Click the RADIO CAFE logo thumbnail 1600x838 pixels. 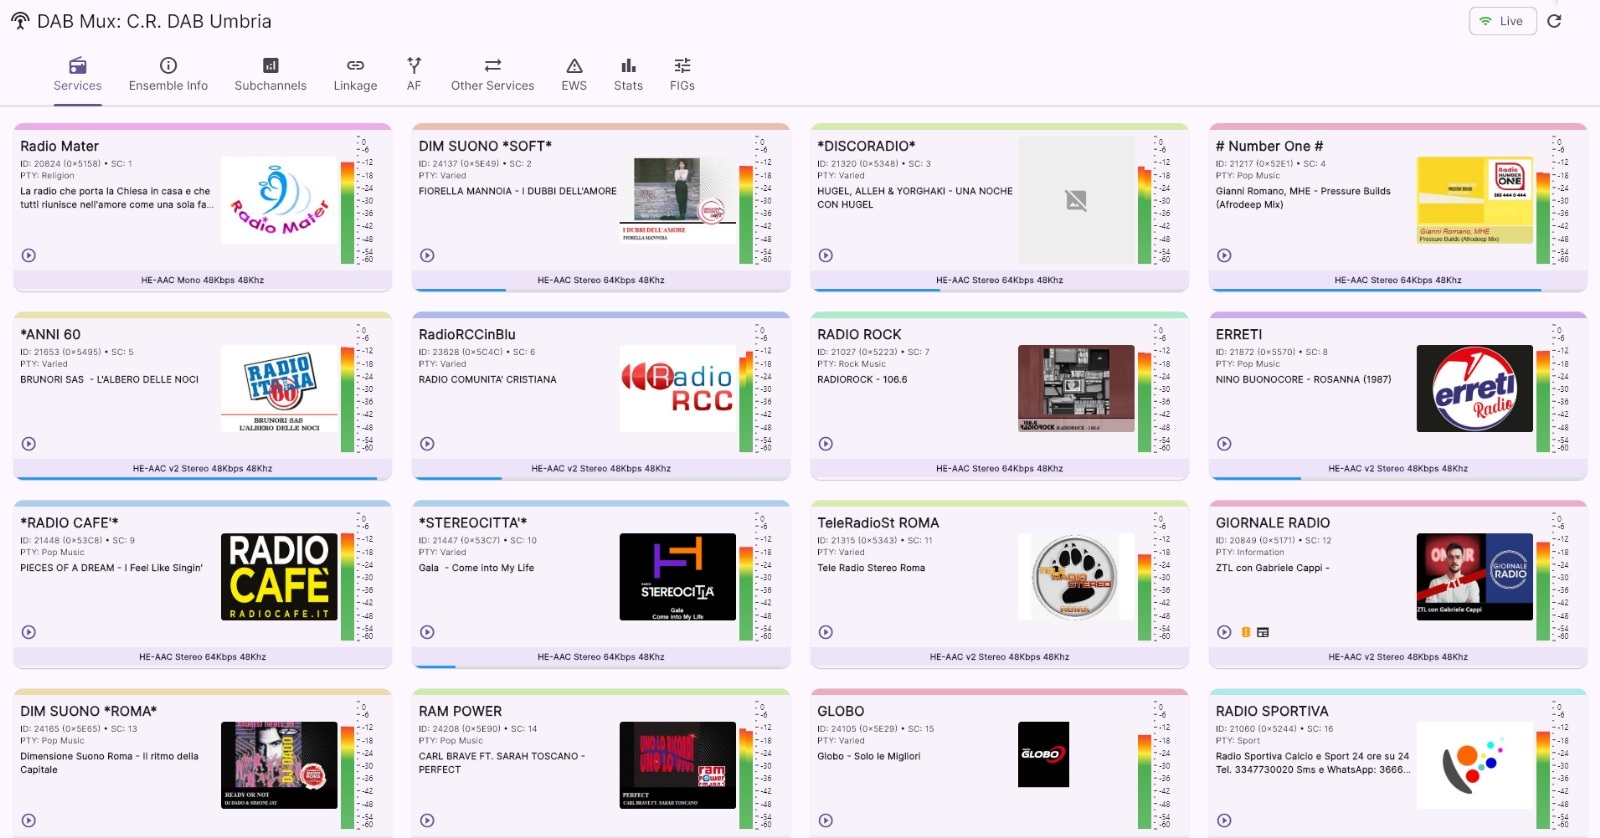pyautogui.click(x=279, y=577)
